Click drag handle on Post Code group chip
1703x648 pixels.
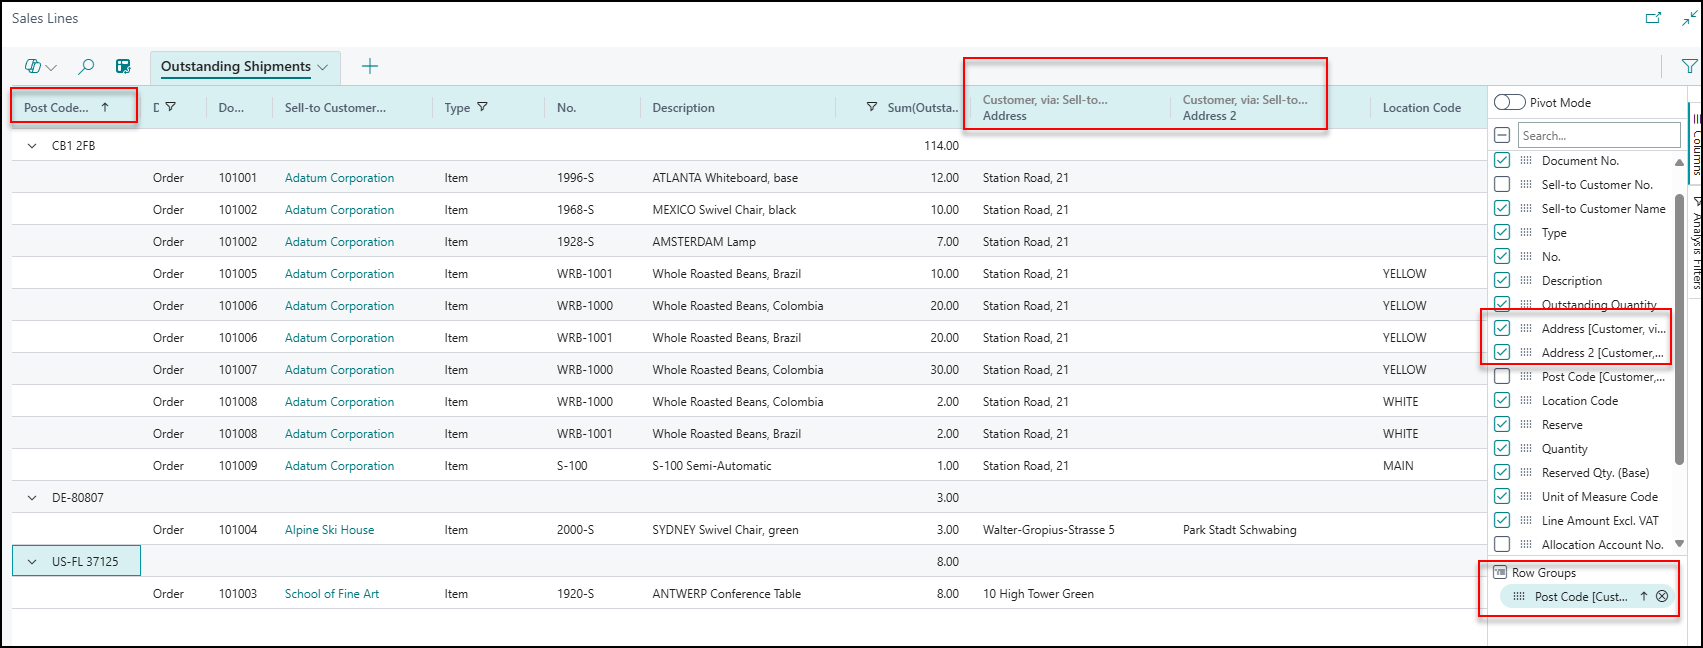1519,596
